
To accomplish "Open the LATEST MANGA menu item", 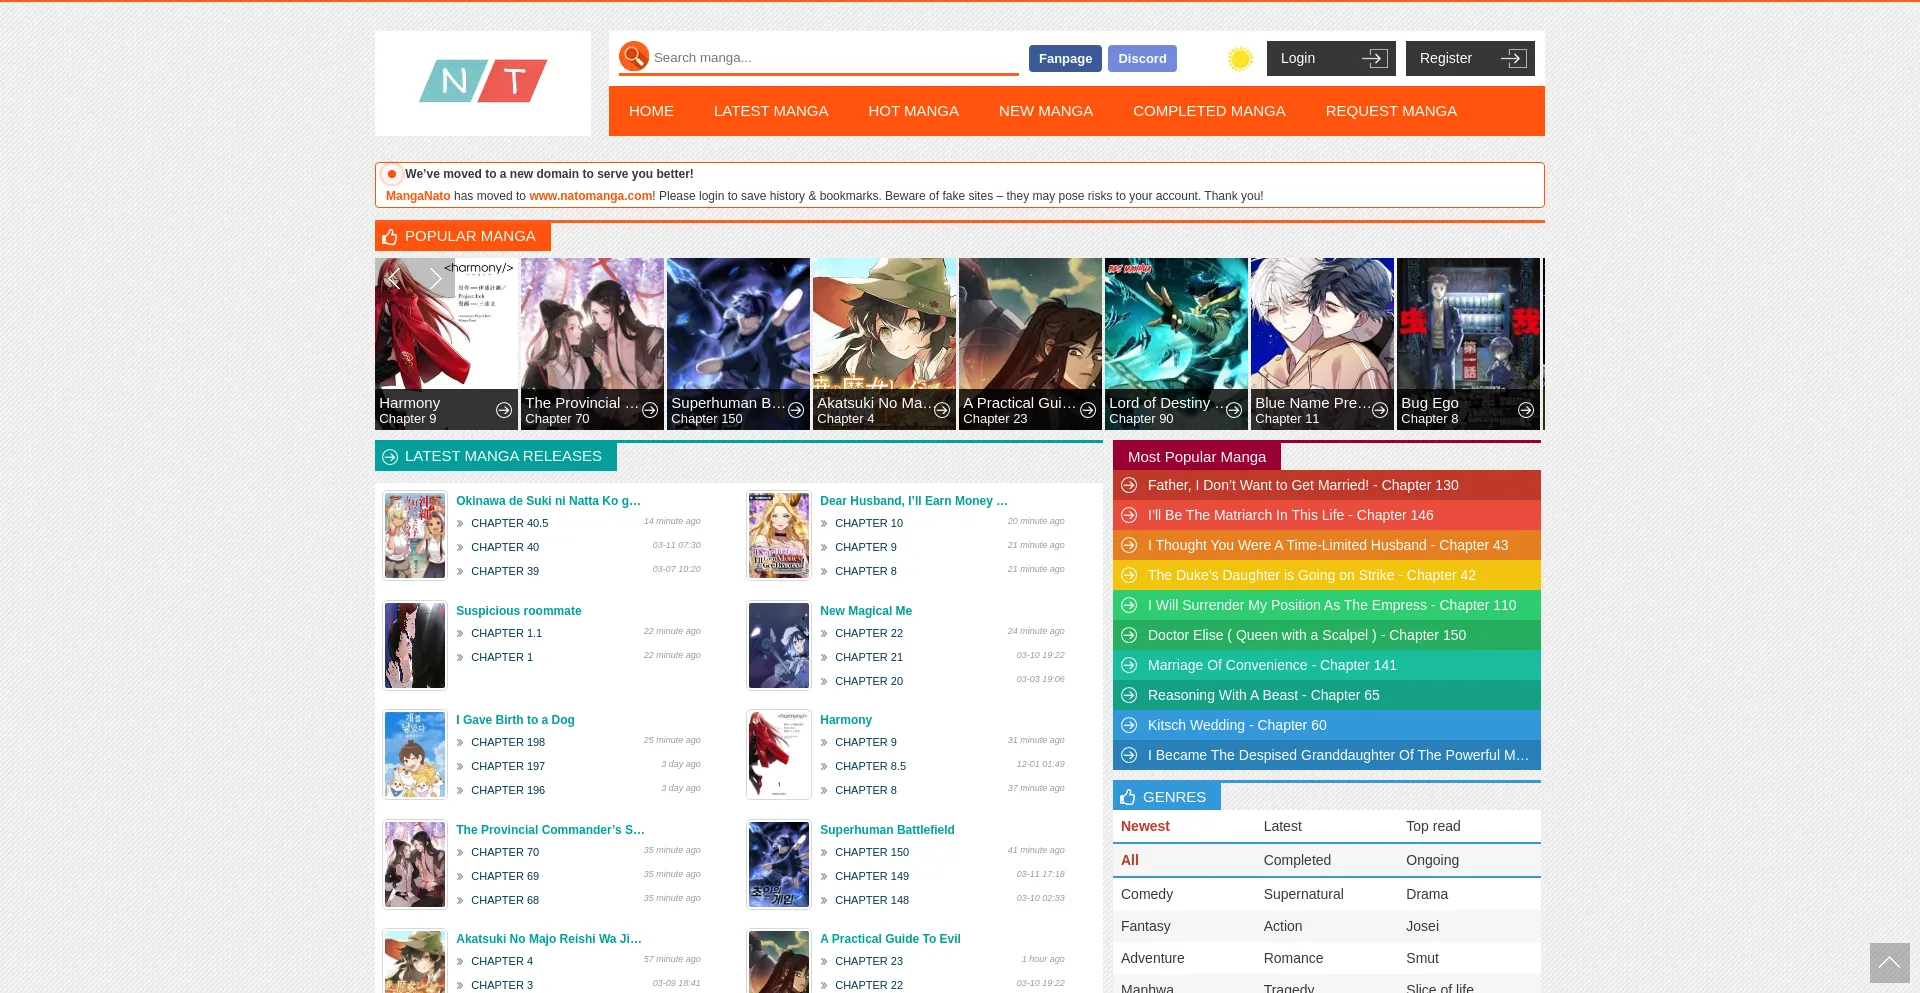I will click(x=771, y=111).
